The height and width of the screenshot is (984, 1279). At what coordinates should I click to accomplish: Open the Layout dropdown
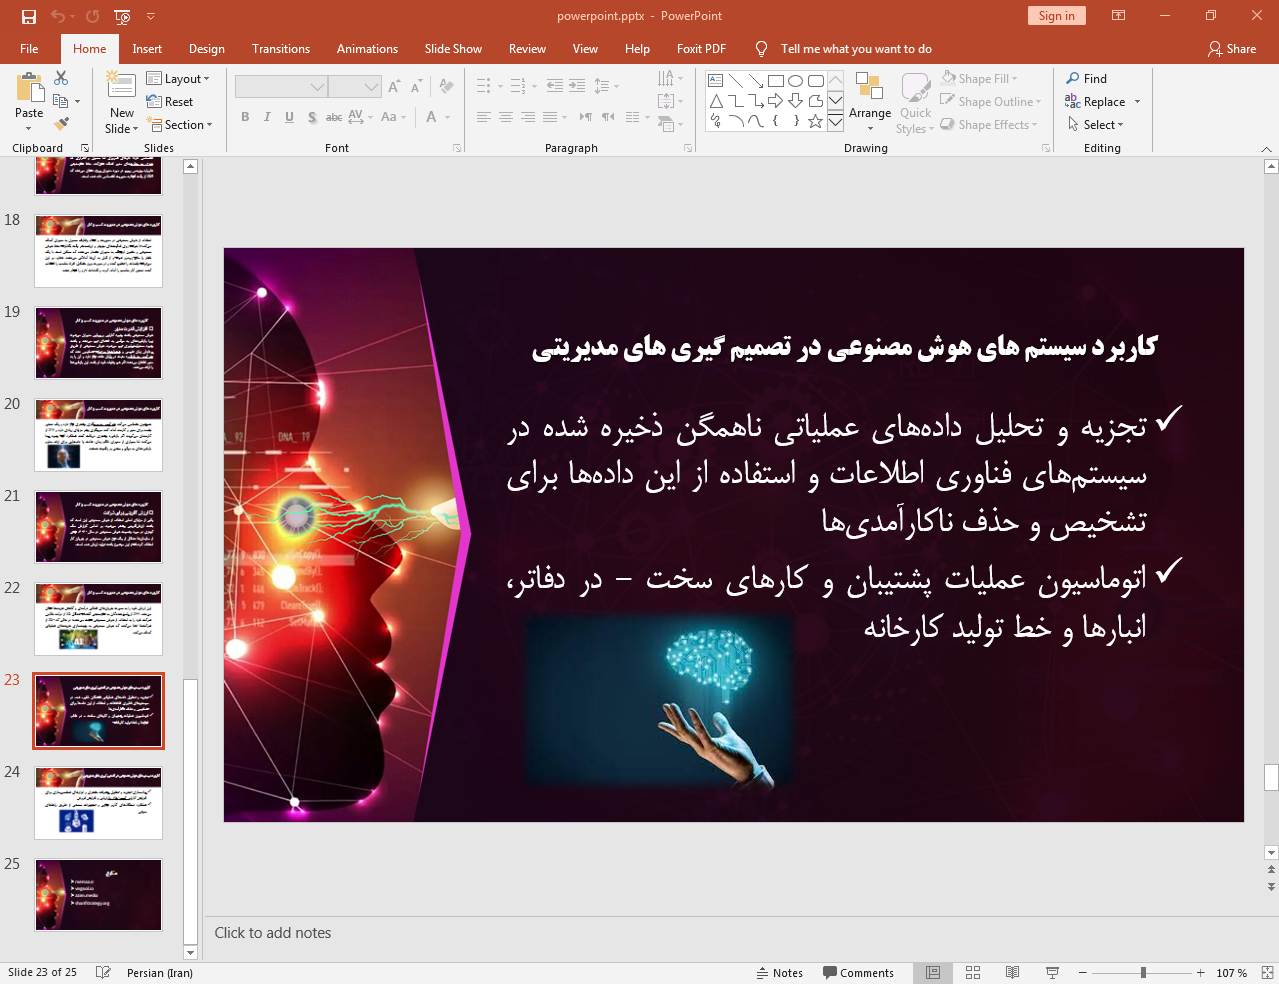(x=178, y=79)
